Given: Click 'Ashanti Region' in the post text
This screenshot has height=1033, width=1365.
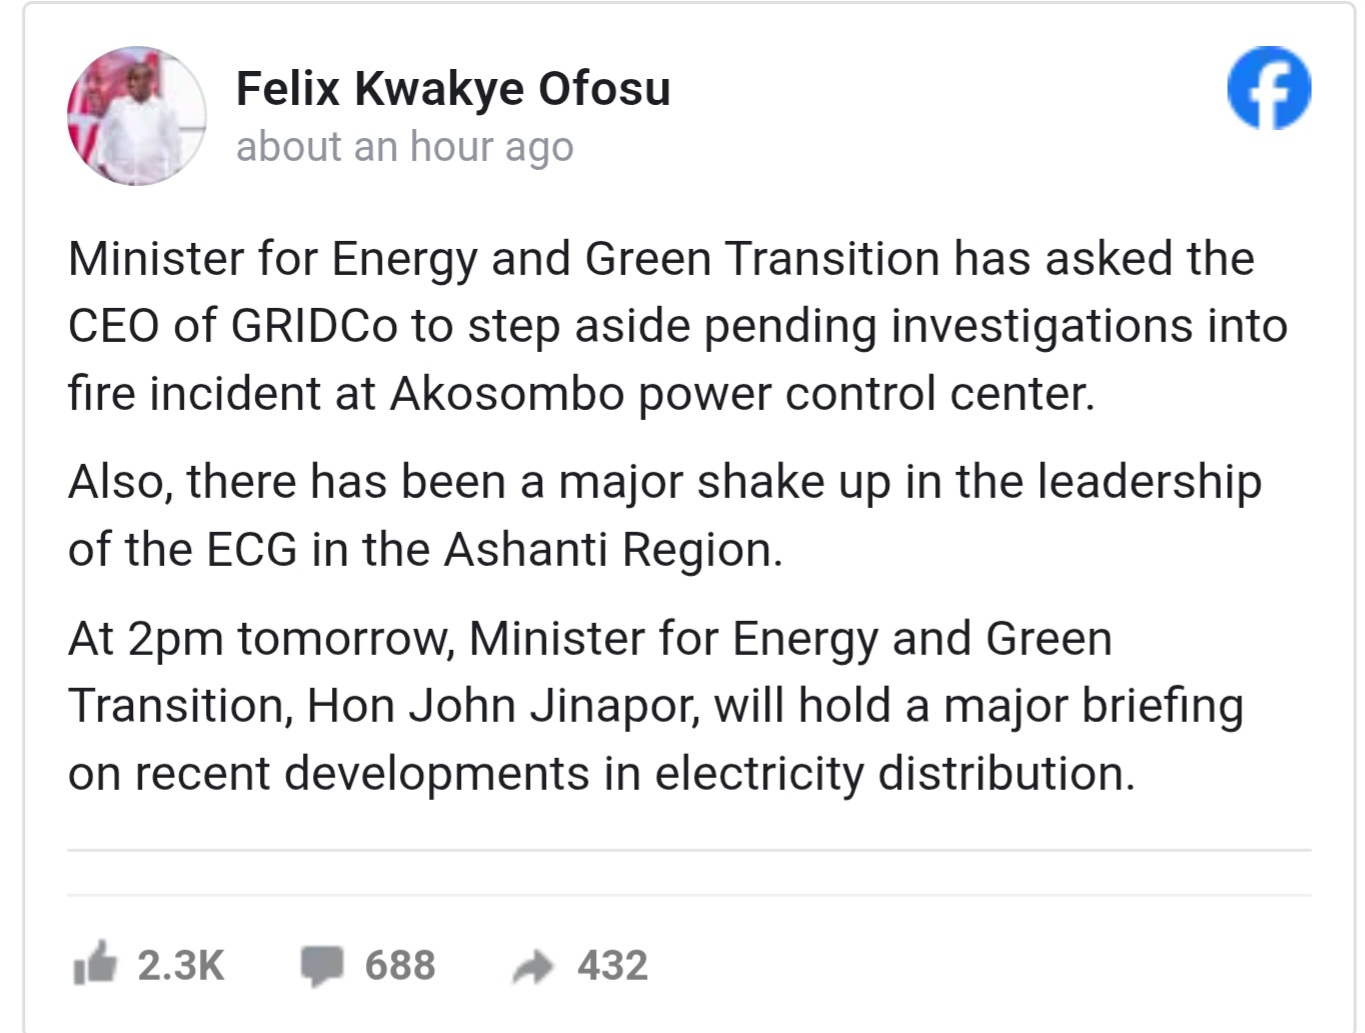Looking at the screenshot, I should coord(612,549).
